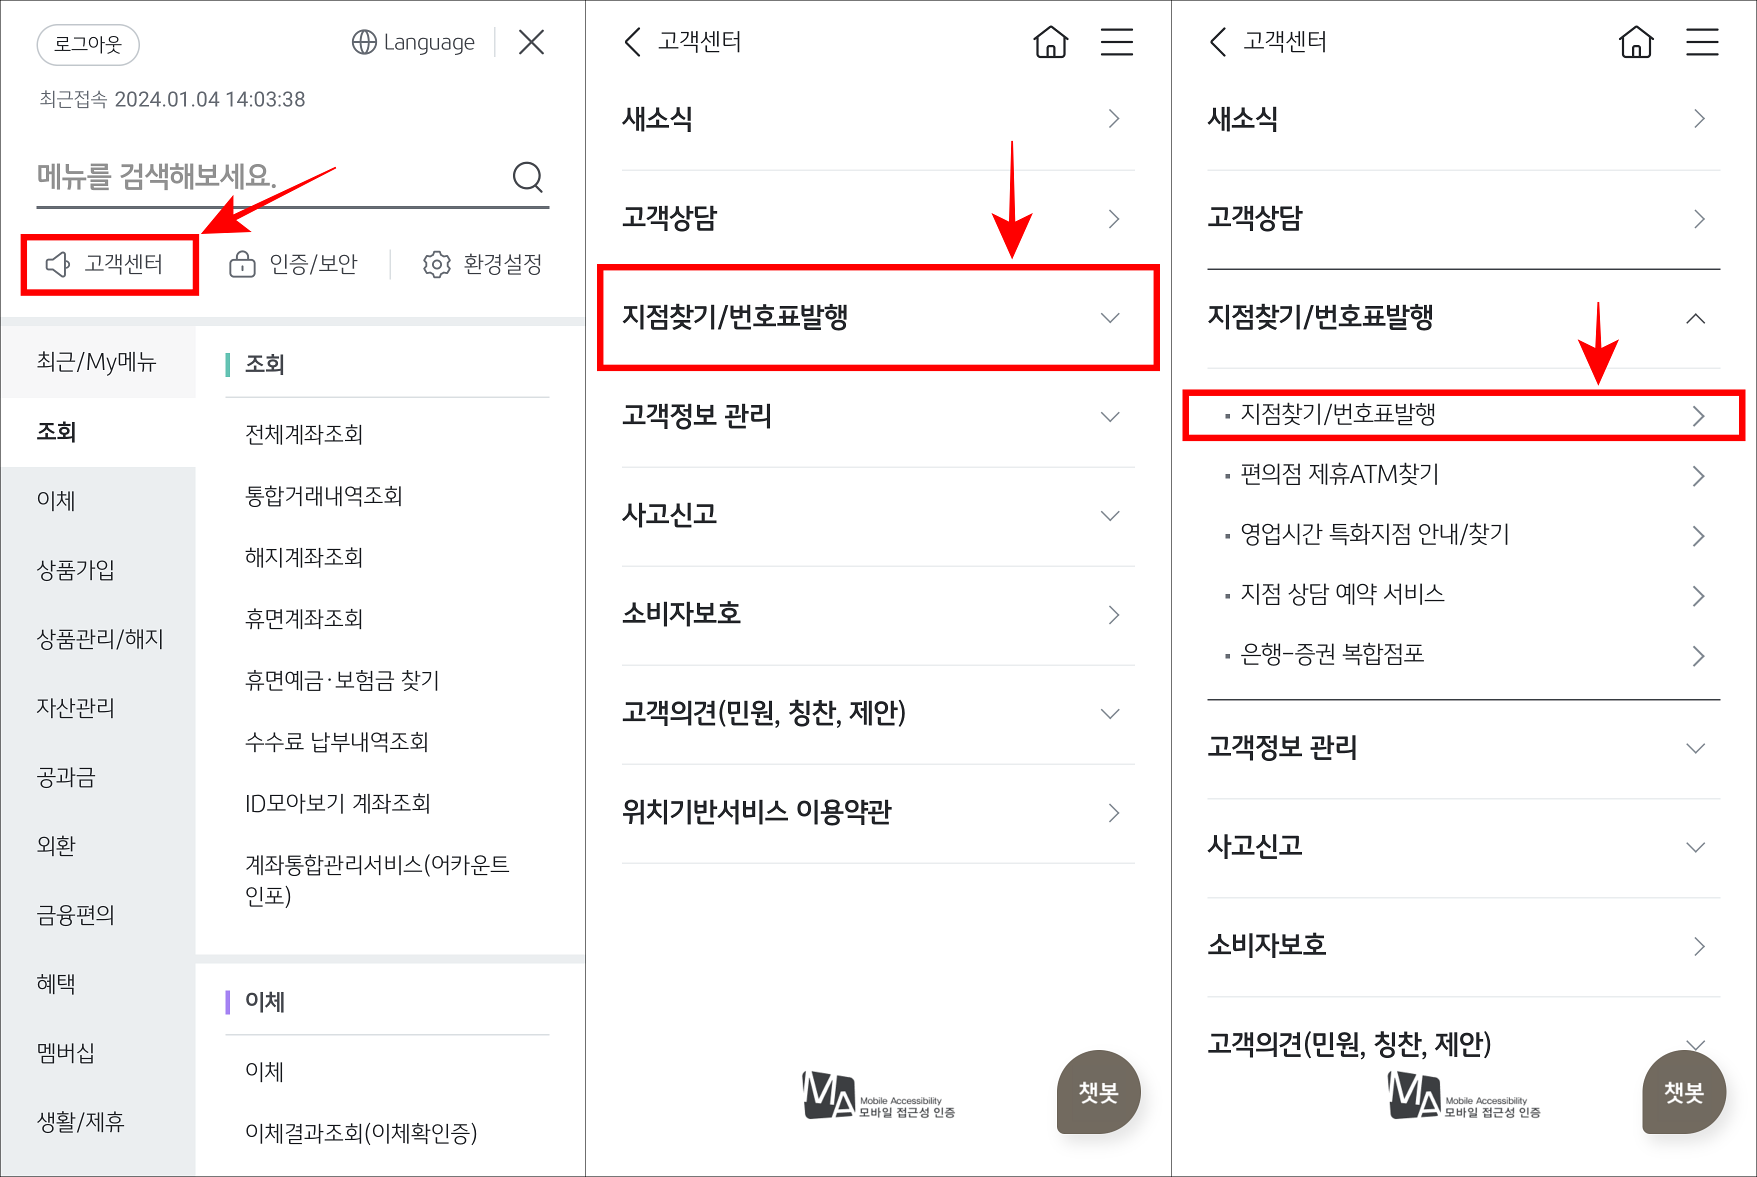
Task: Open the 전체계좌조회 link
Action: (304, 434)
